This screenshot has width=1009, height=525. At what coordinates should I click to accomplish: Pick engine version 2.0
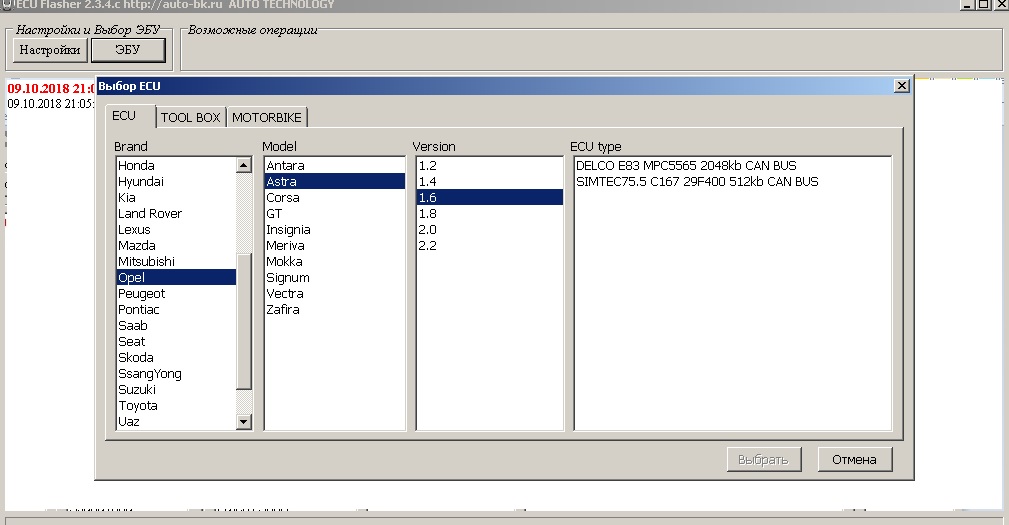pos(490,230)
